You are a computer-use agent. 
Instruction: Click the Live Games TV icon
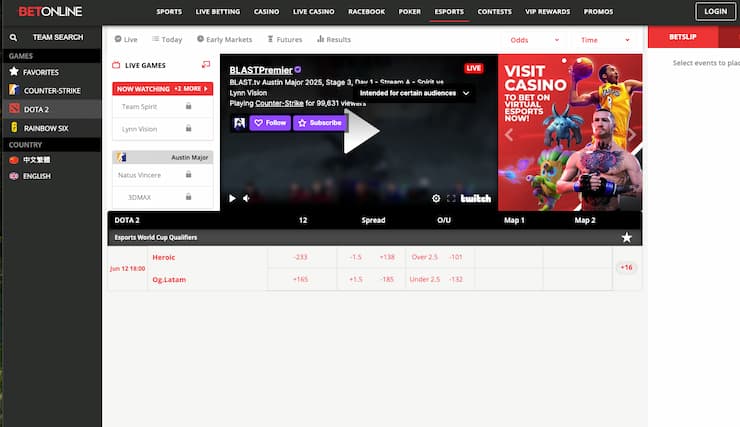point(116,65)
